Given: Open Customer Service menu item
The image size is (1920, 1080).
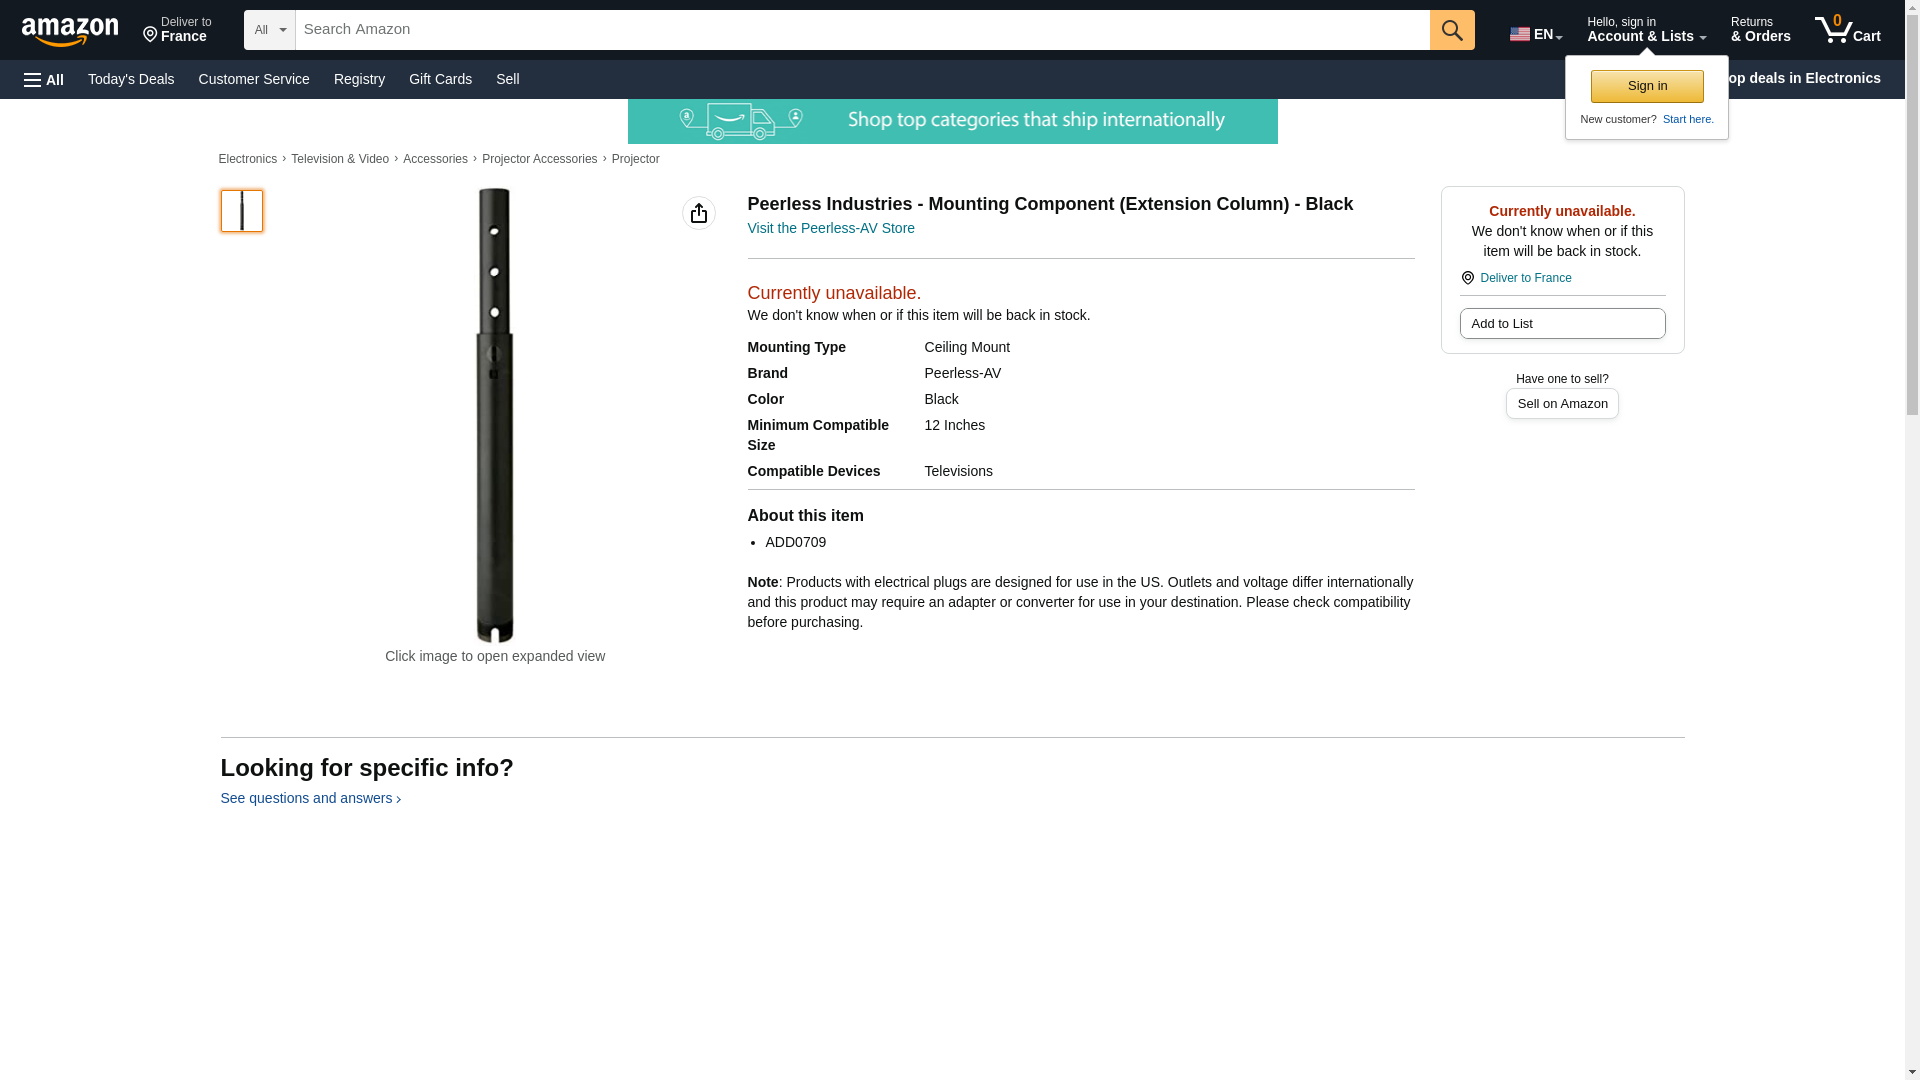Looking at the screenshot, I should (254, 79).
